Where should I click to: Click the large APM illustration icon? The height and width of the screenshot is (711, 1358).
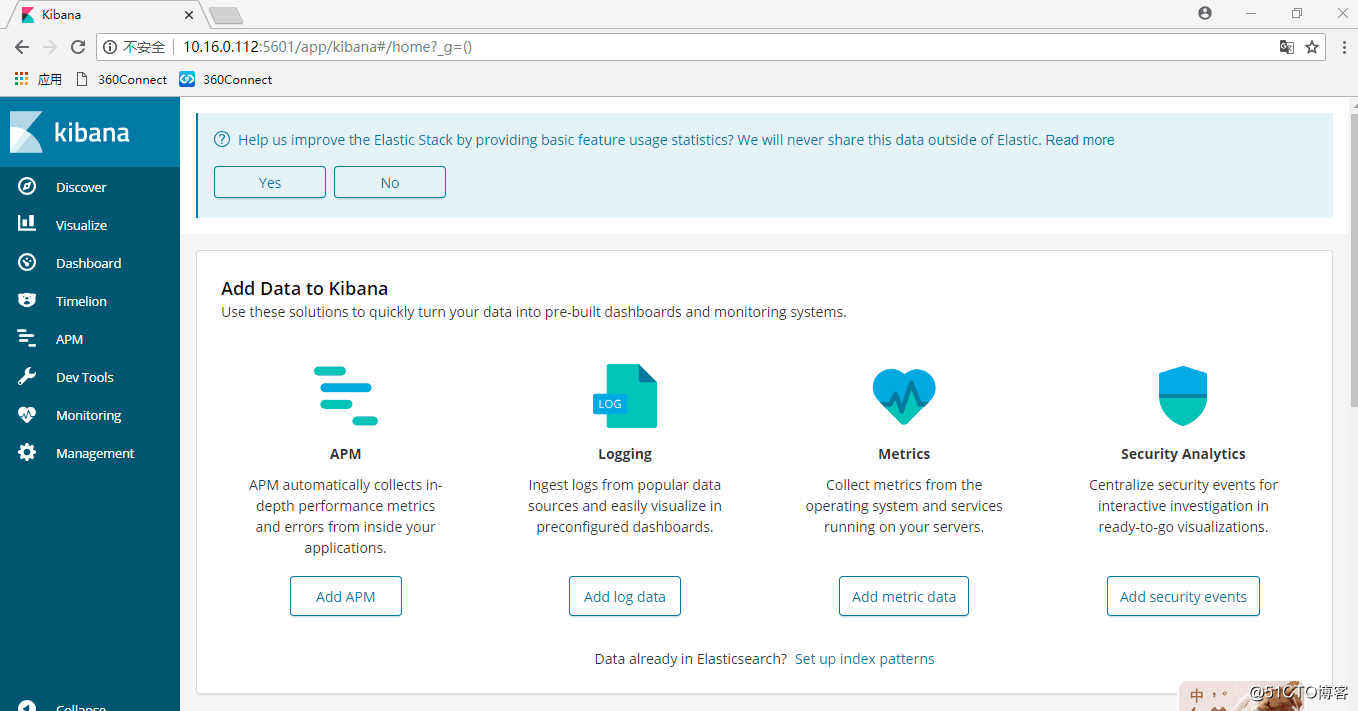pos(346,396)
